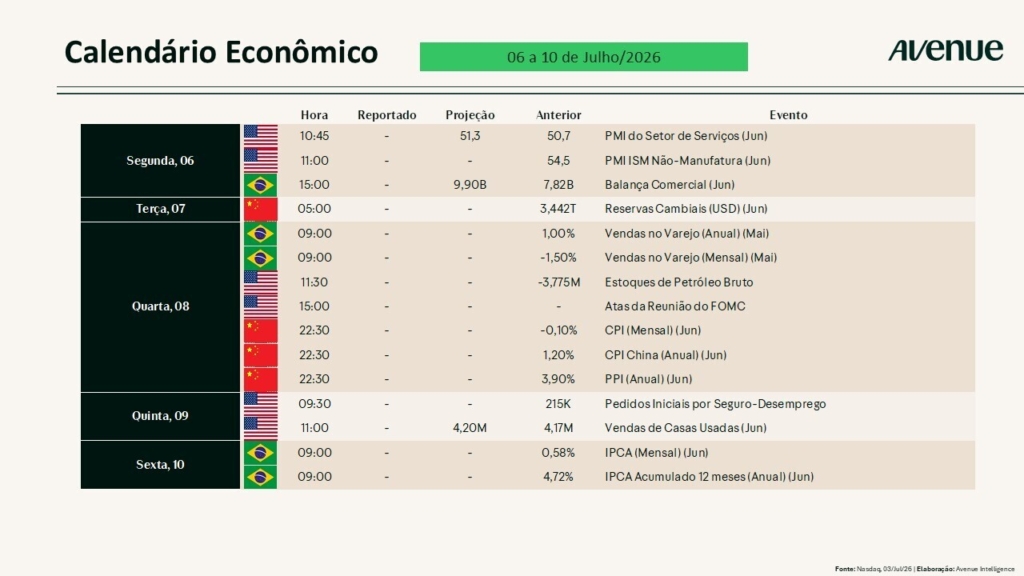Click the previous value 1,00%
The image size is (1024, 576).
pyautogui.click(x=558, y=234)
